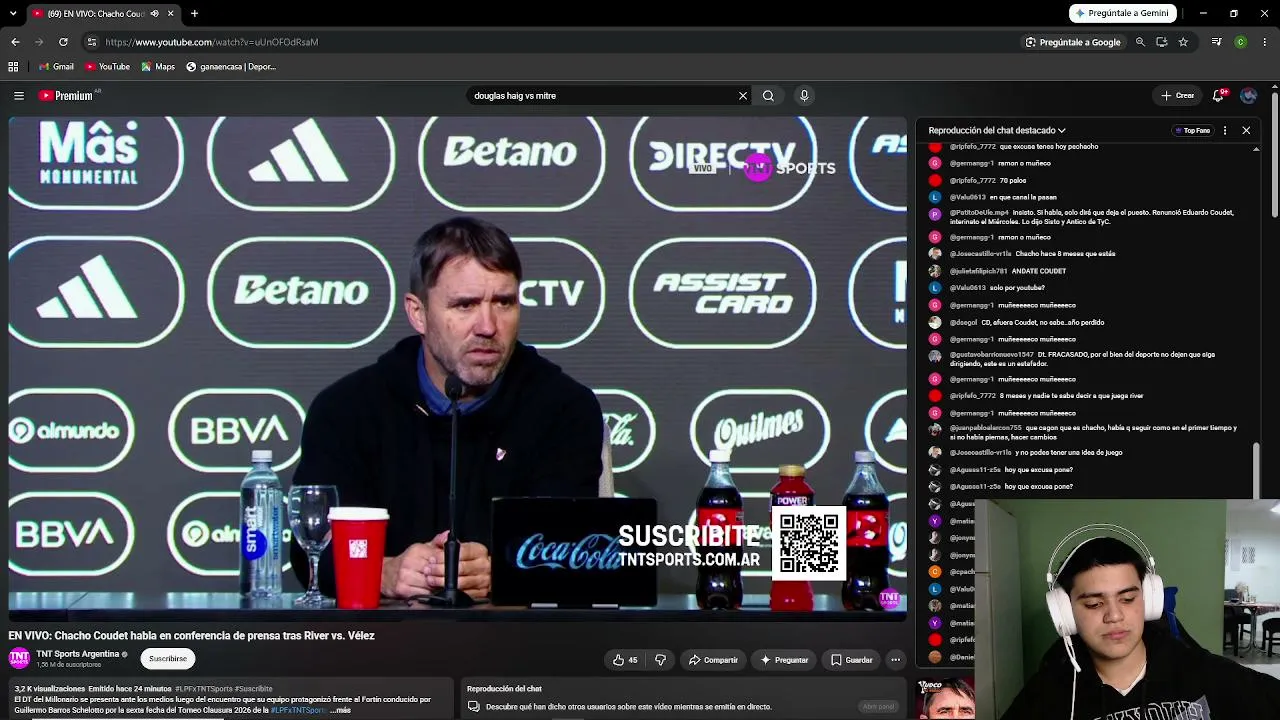The width and height of the screenshot is (1280, 720).
Task: Click chat message 'ANDATE COUDET'
Action: (x=1039, y=271)
